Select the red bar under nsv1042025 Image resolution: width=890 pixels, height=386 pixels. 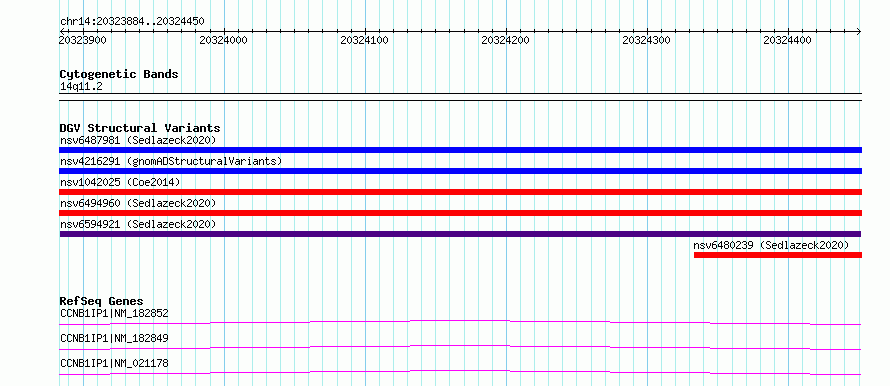[x=461, y=192]
